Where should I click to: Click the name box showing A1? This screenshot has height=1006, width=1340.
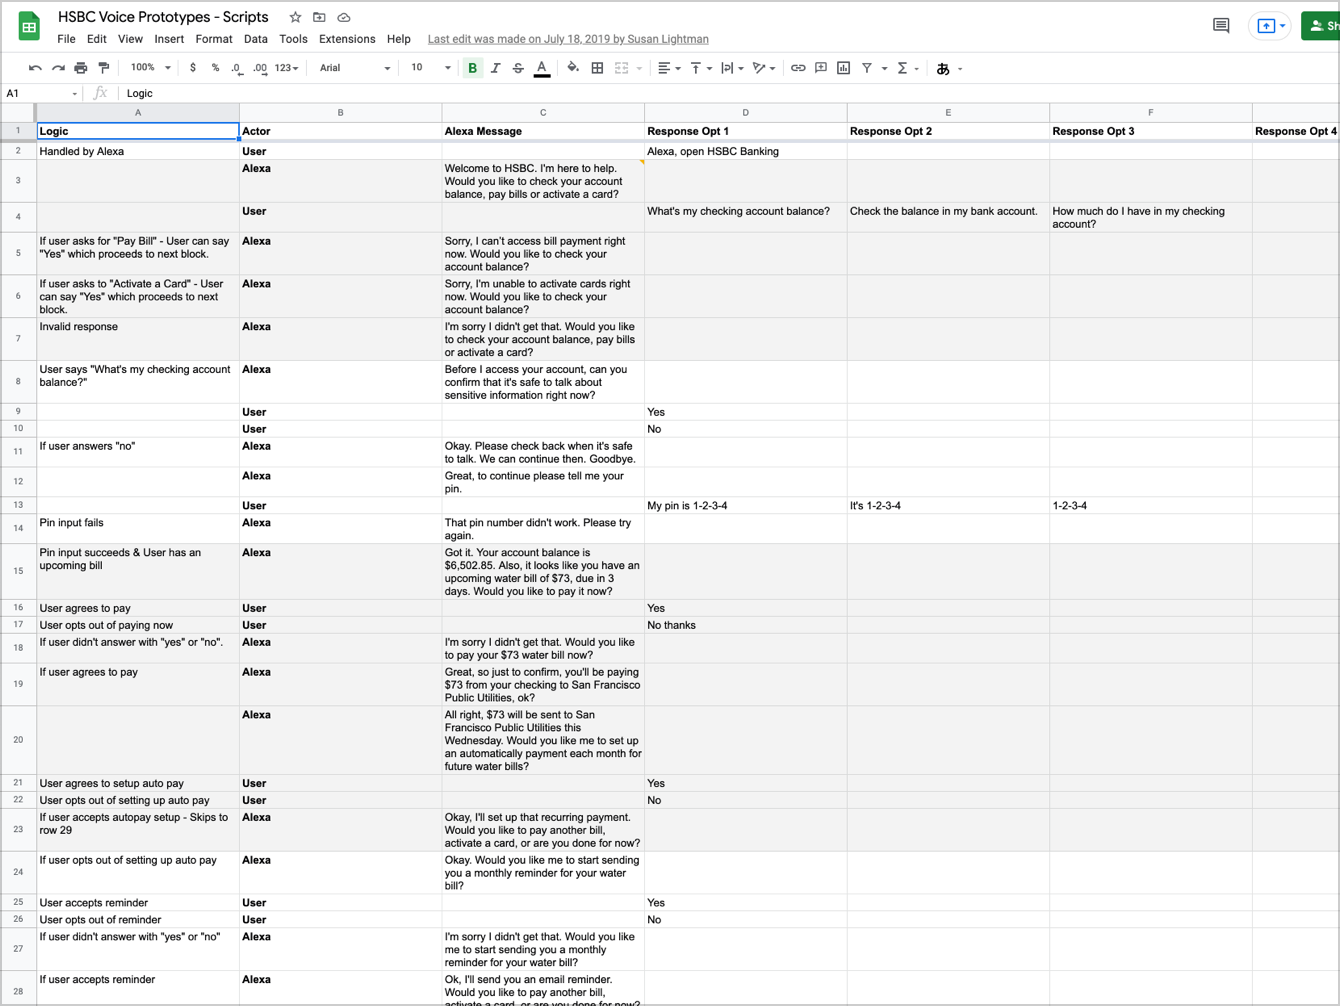(x=41, y=93)
